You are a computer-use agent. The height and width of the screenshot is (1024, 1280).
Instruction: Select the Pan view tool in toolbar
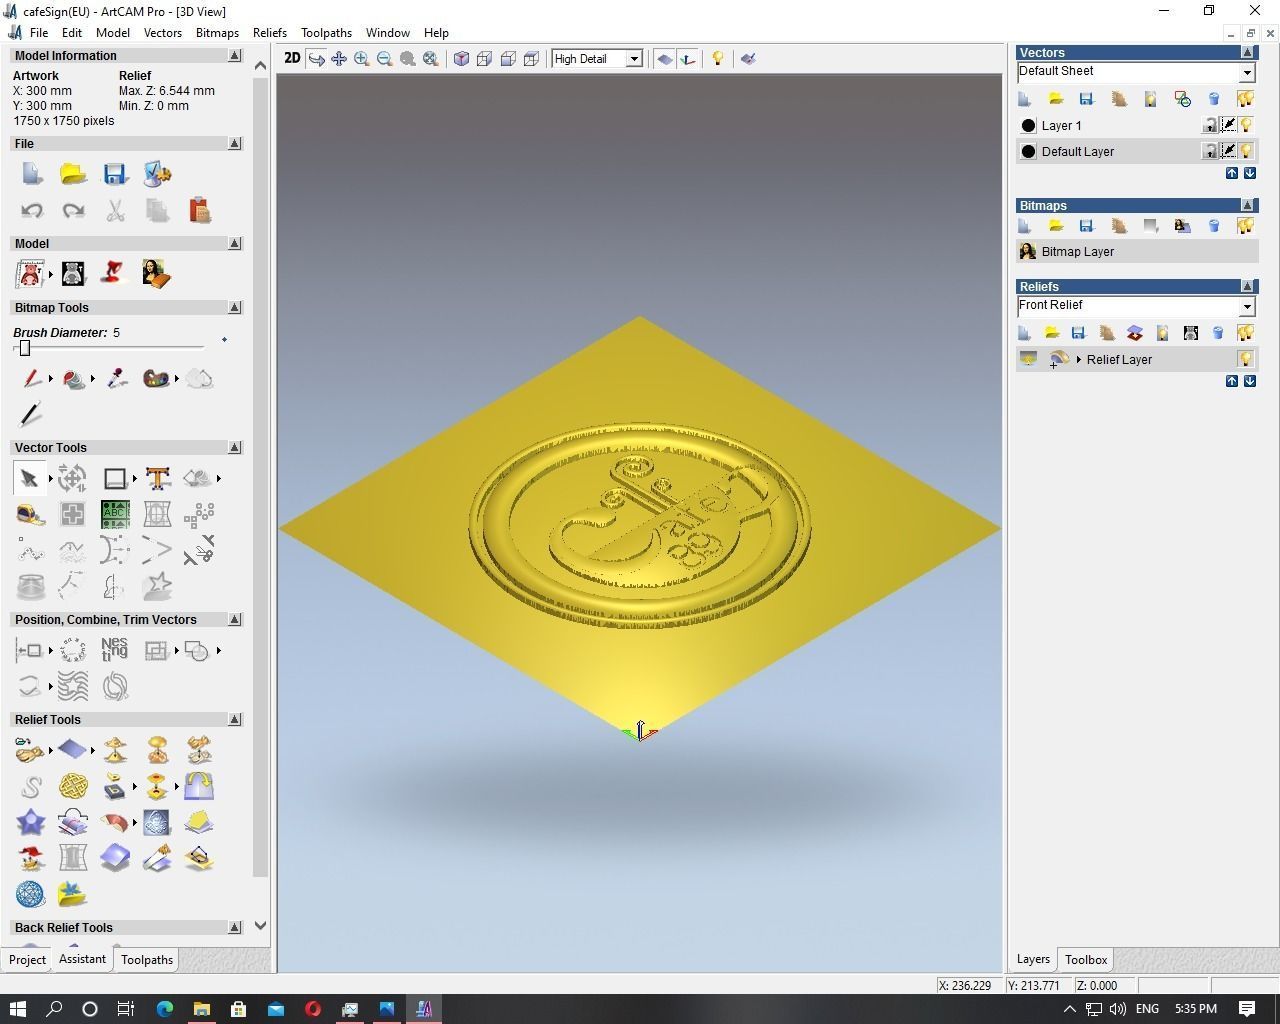point(339,59)
